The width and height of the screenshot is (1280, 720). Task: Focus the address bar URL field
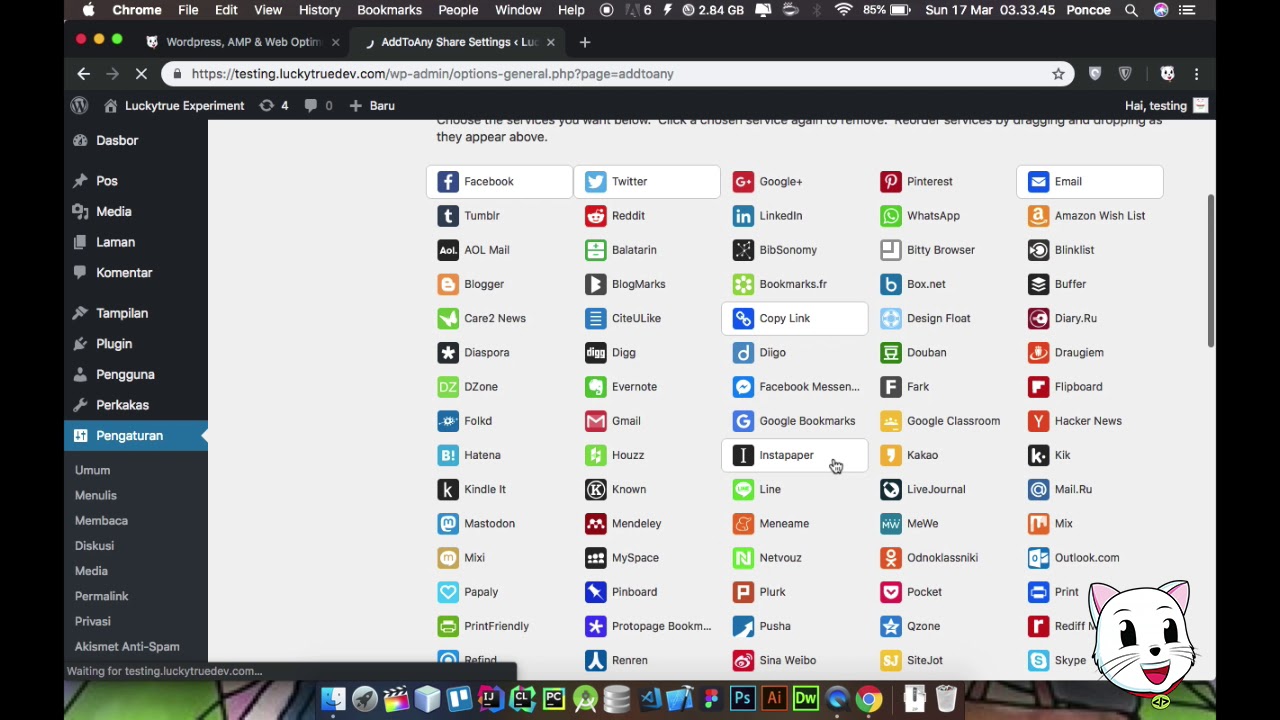tap(618, 74)
